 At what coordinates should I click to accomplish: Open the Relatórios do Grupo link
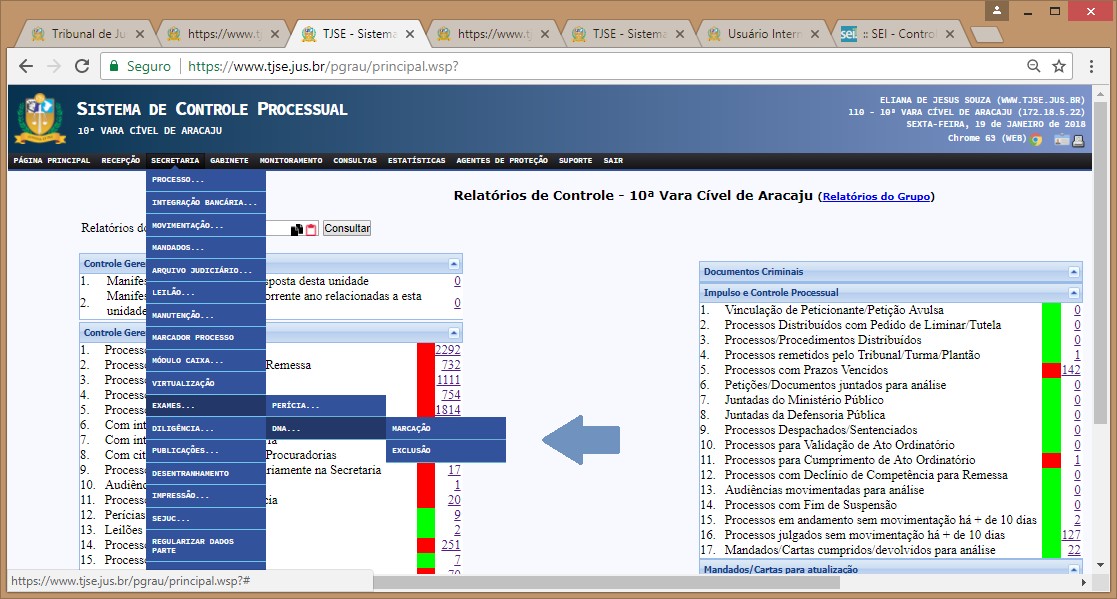point(876,197)
